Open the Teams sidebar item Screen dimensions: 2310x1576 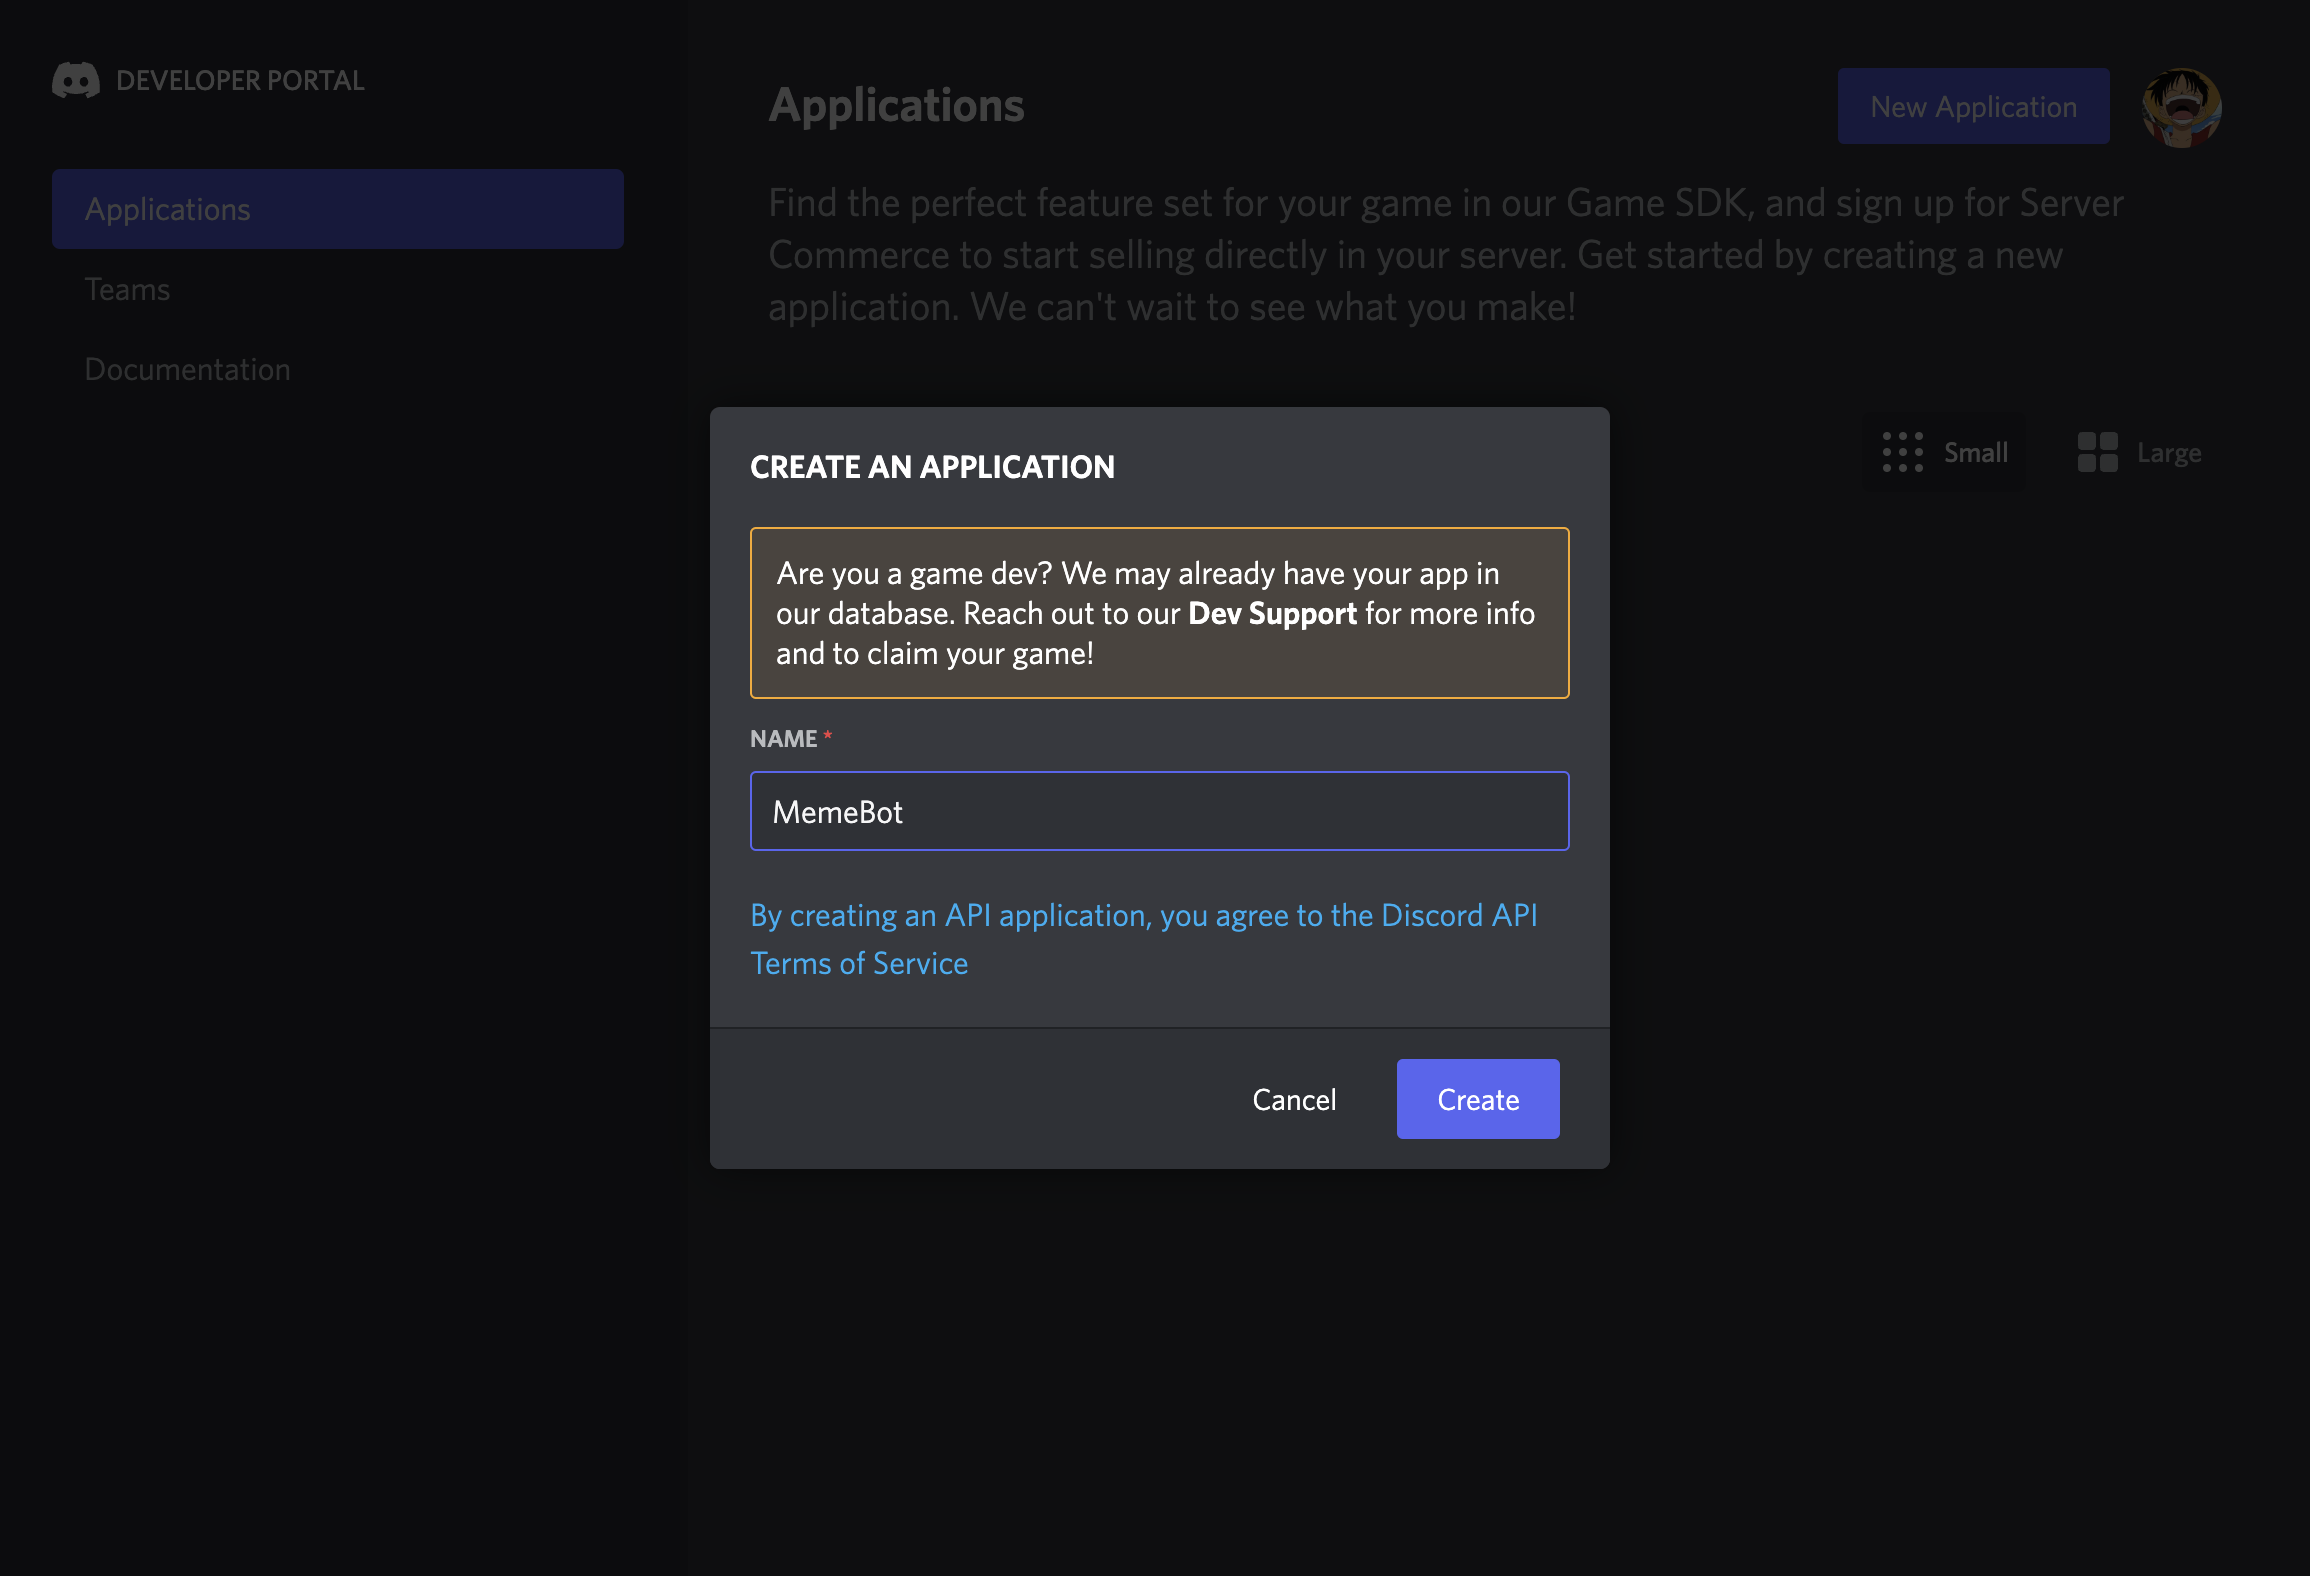[127, 289]
